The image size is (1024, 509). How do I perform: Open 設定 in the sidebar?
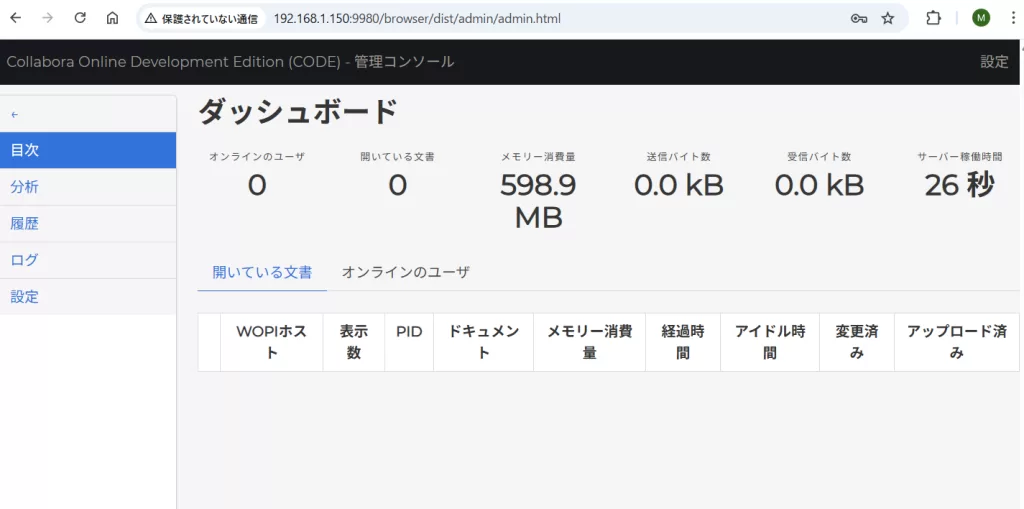pyautogui.click(x=88, y=297)
